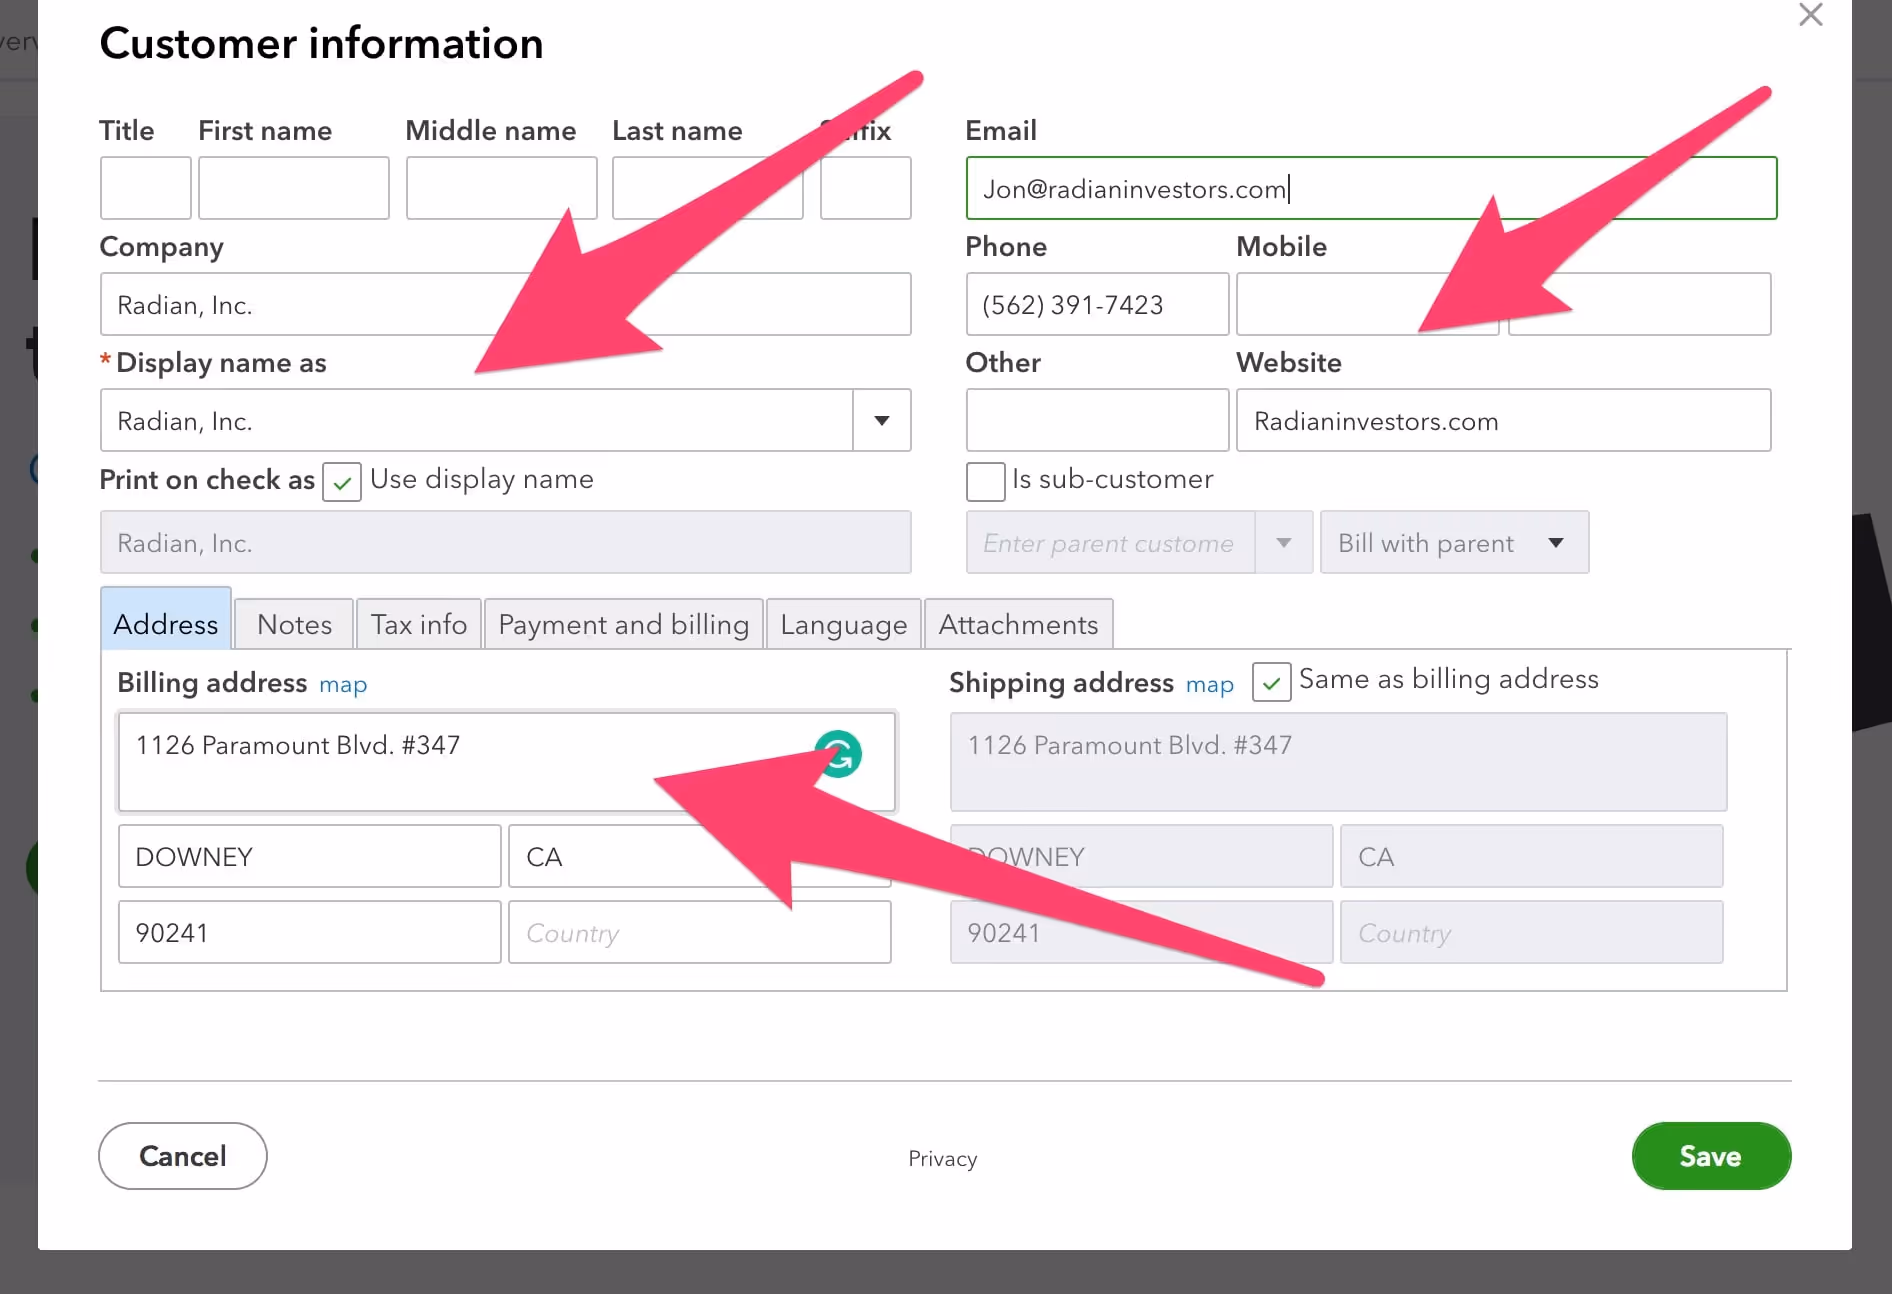
Task: Click the Other phone field
Action: (x=1097, y=420)
